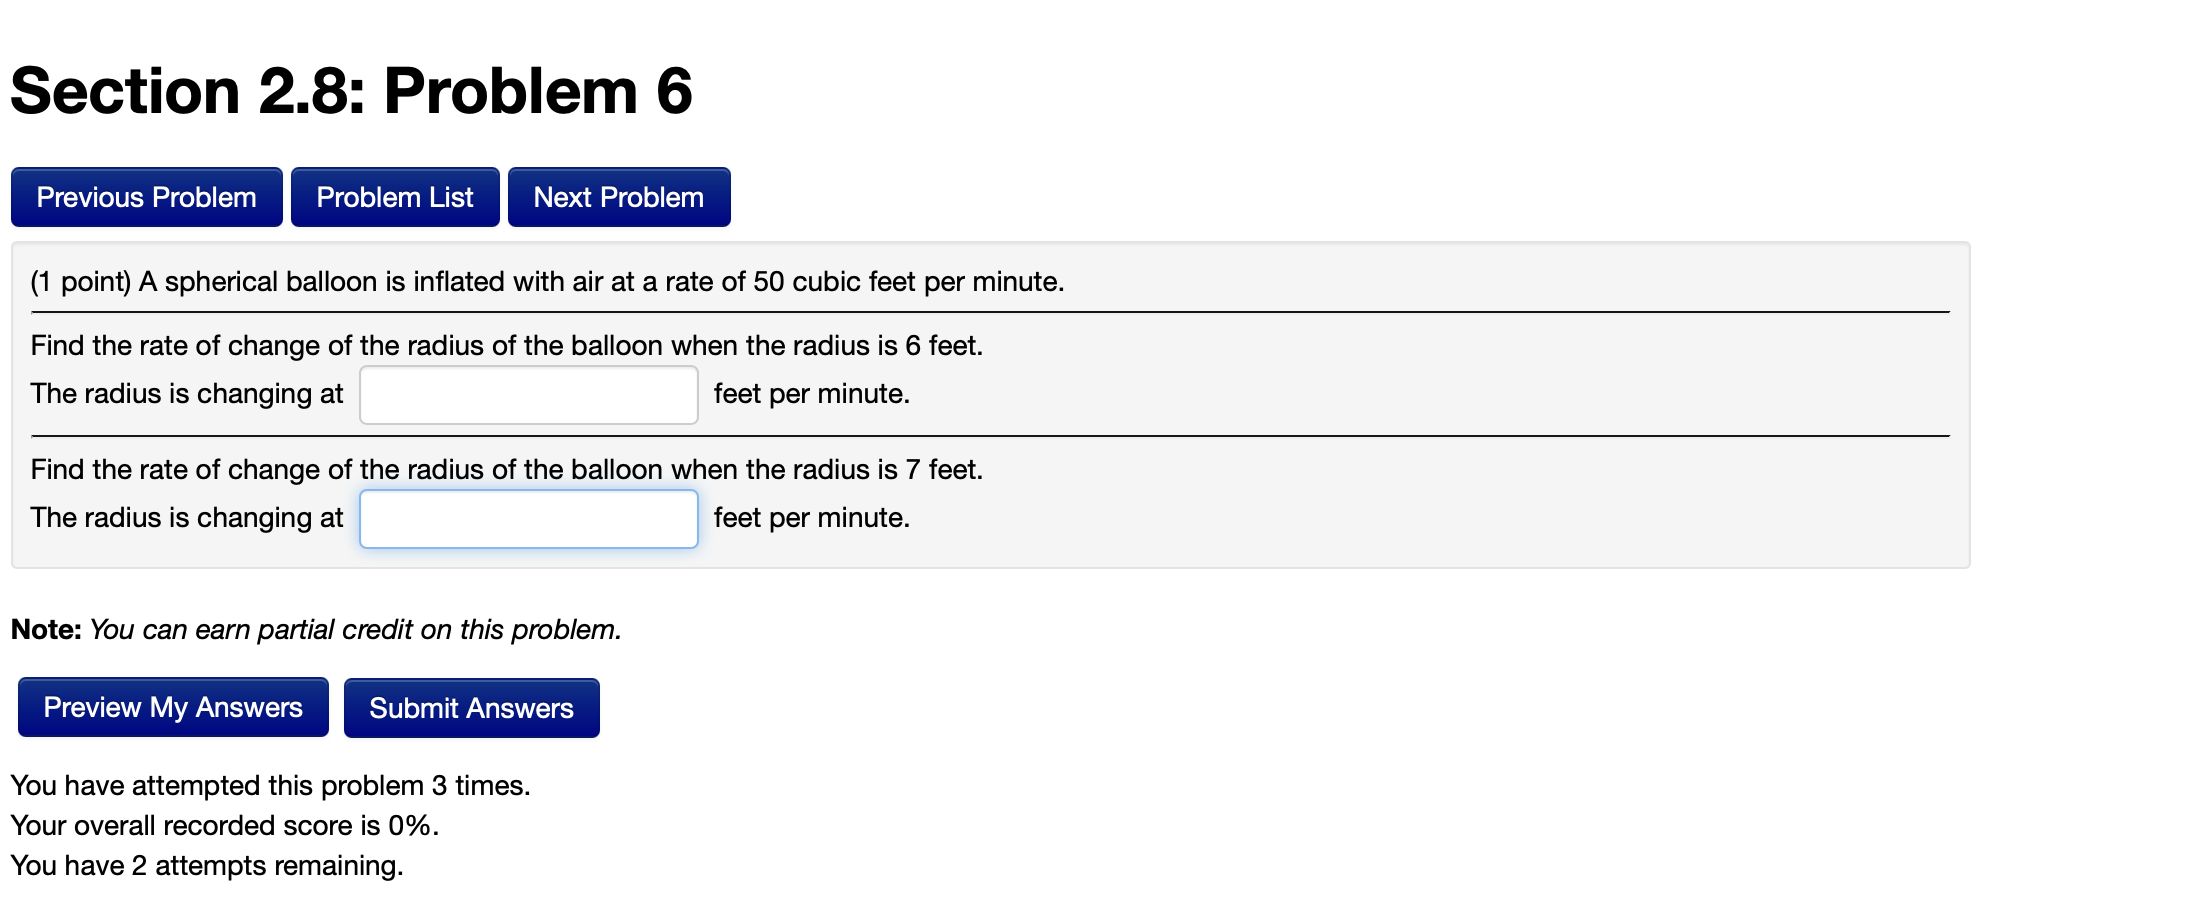Click the attempts remaining text
Screen dimensions: 2207x904
pyautogui.click(x=206, y=865)
